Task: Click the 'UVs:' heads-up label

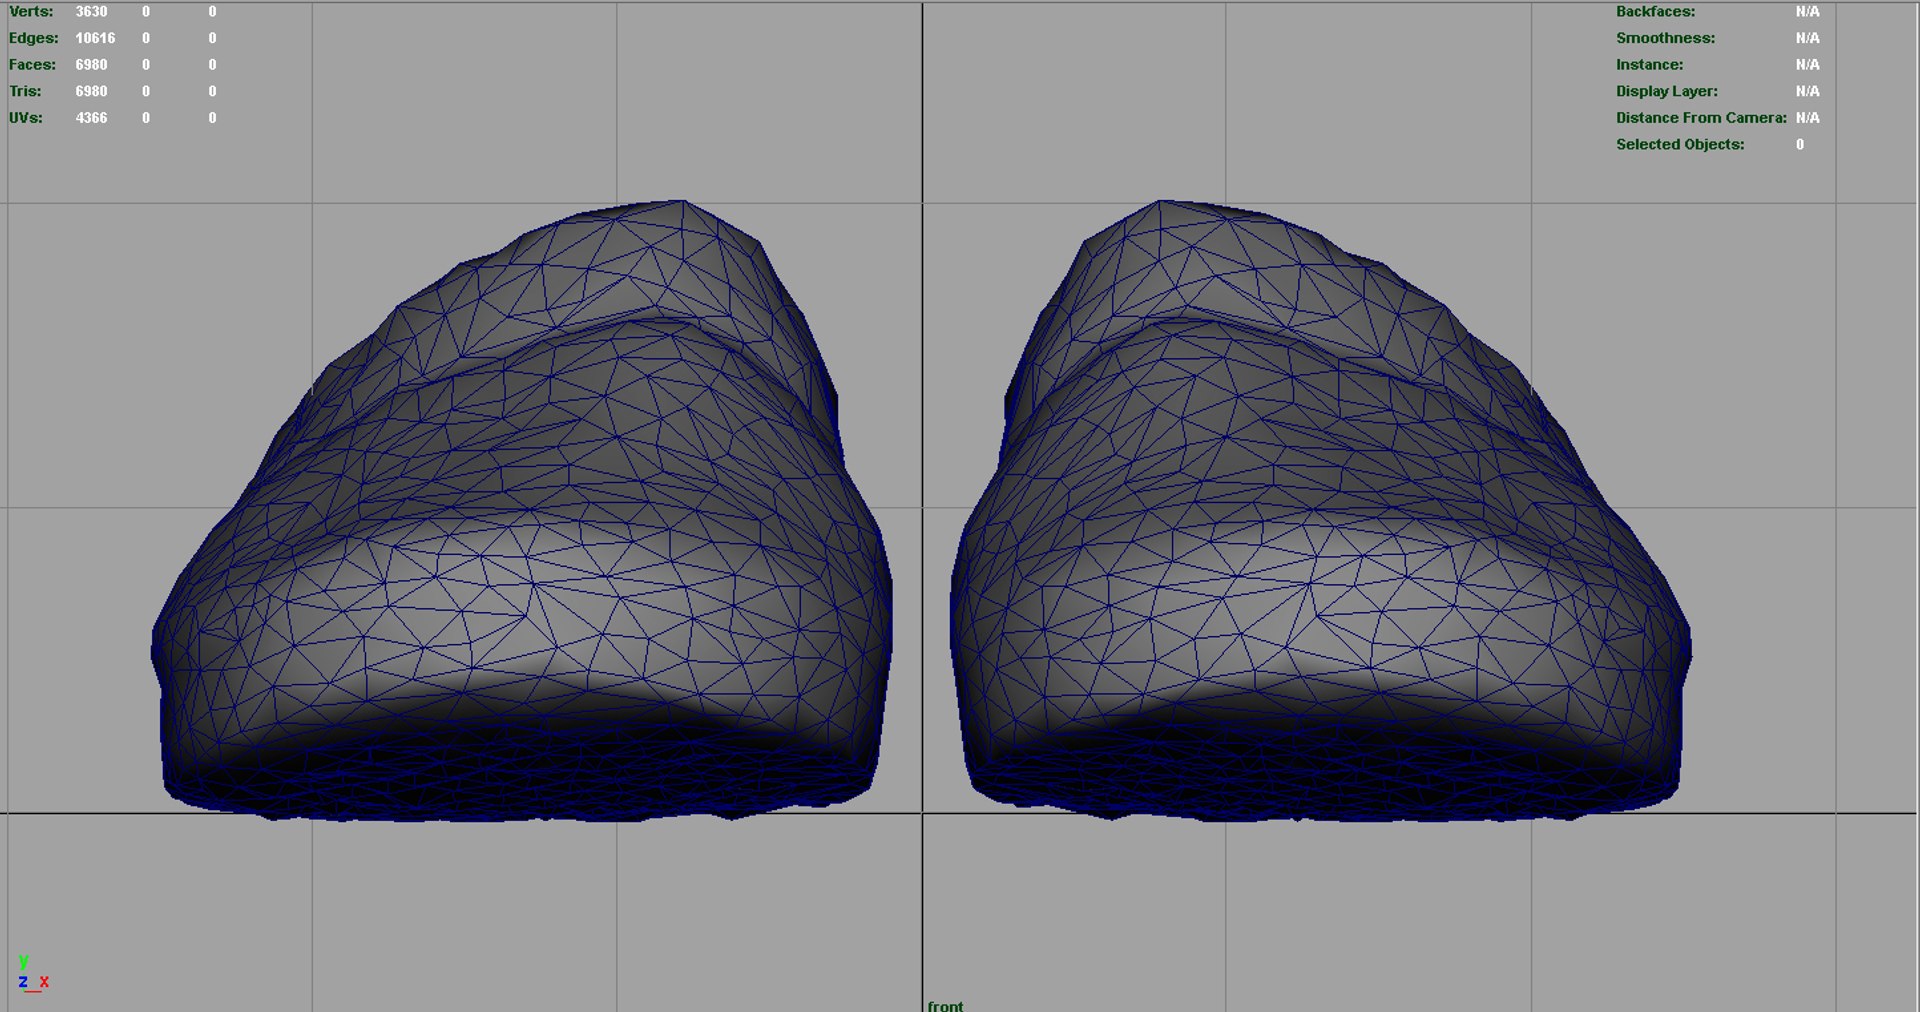Action: pyautogui.click(x=25, y=118)
